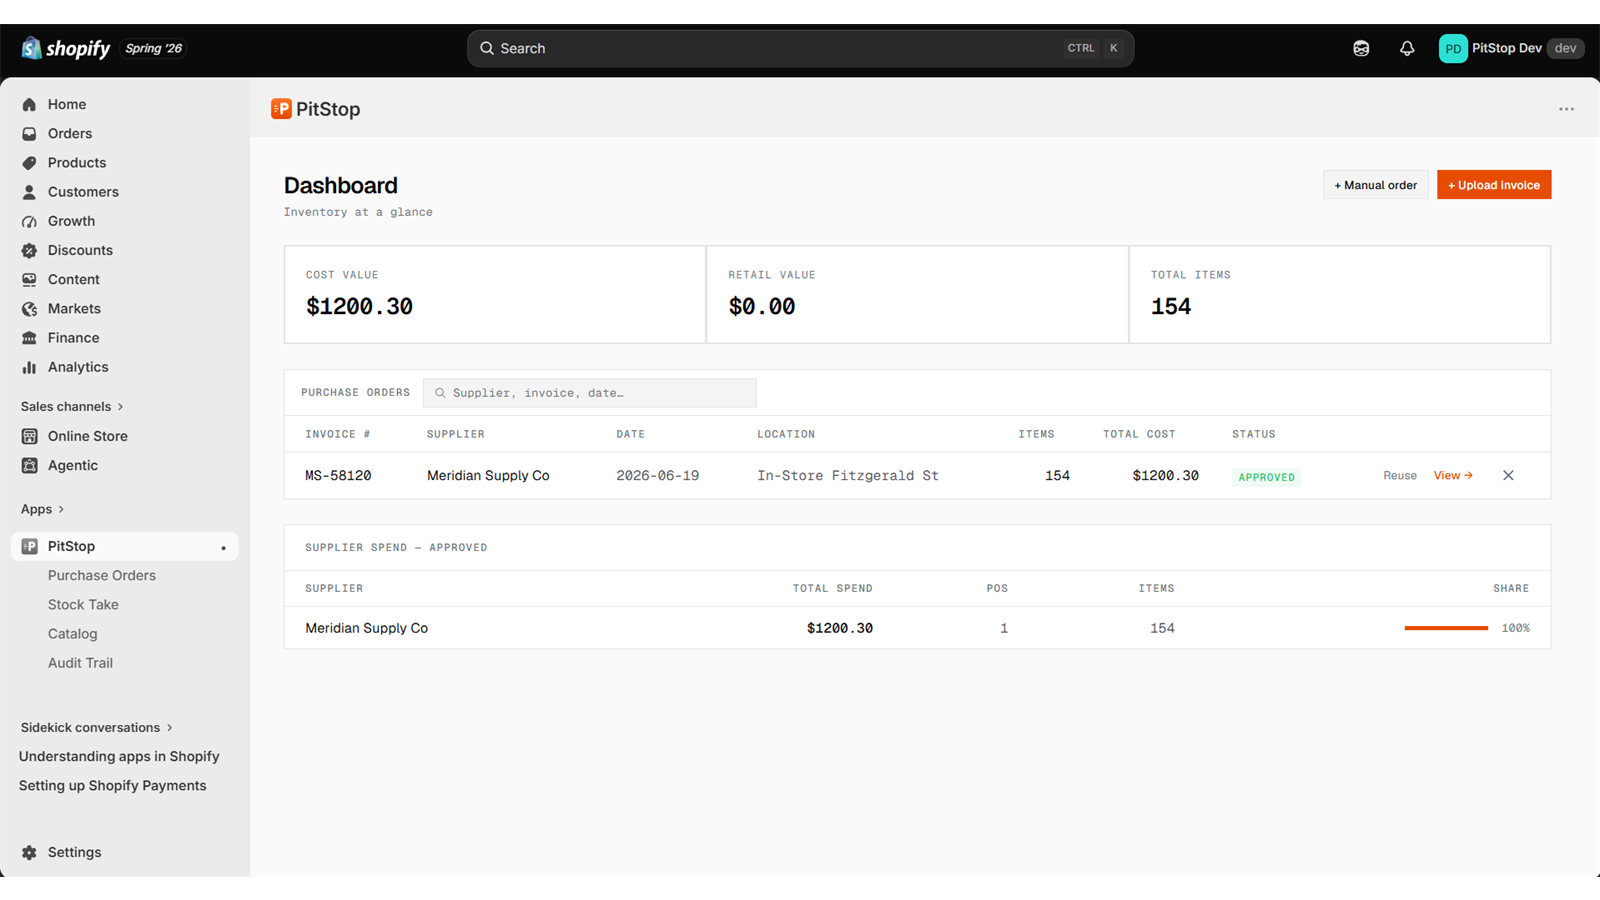Click the Home house icon
Image resolution: width=1600 pixels, height=900 pixels.
[29, 104]
